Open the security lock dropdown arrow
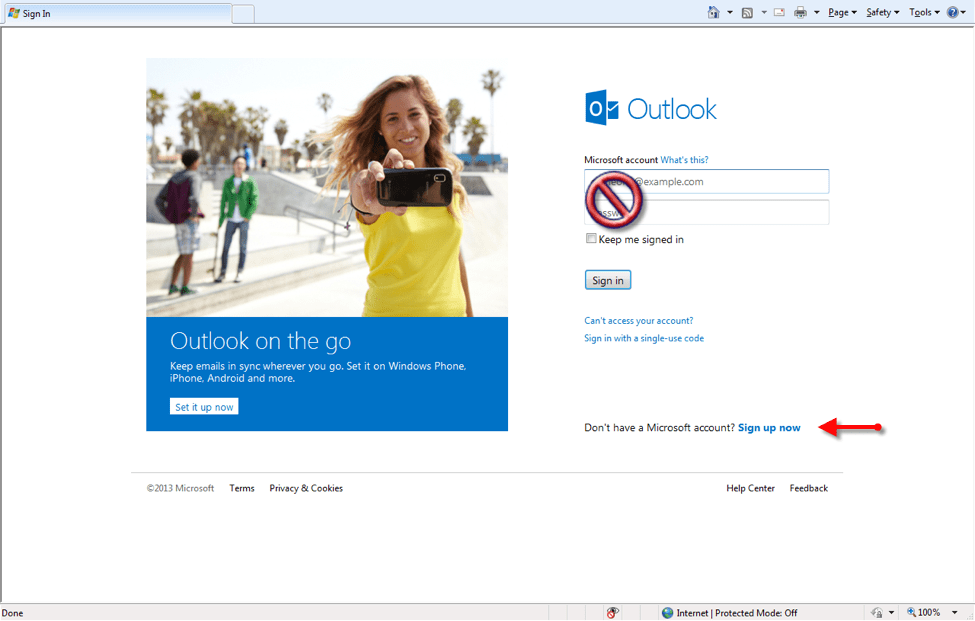This screenshot has height=621, width=975. (x=891, y=613)
